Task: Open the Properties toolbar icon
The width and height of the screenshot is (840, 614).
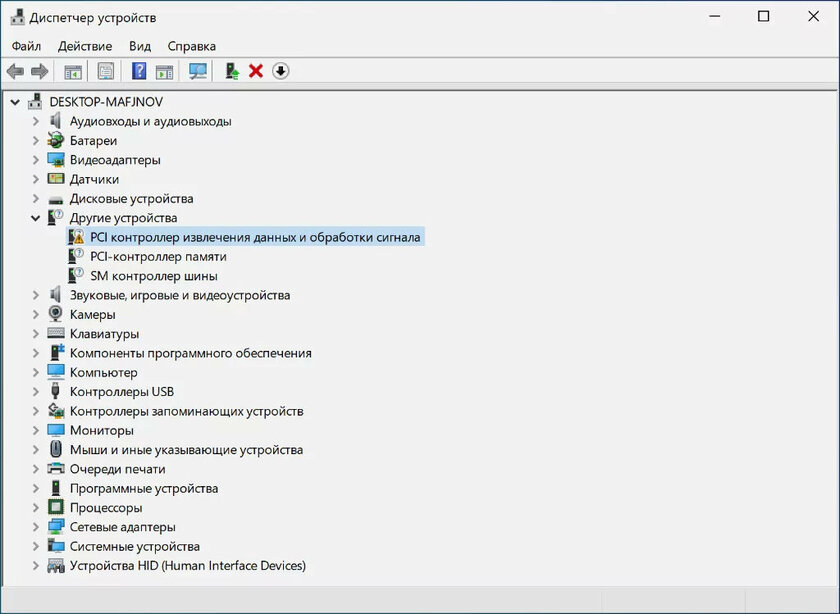Action: 106,71
